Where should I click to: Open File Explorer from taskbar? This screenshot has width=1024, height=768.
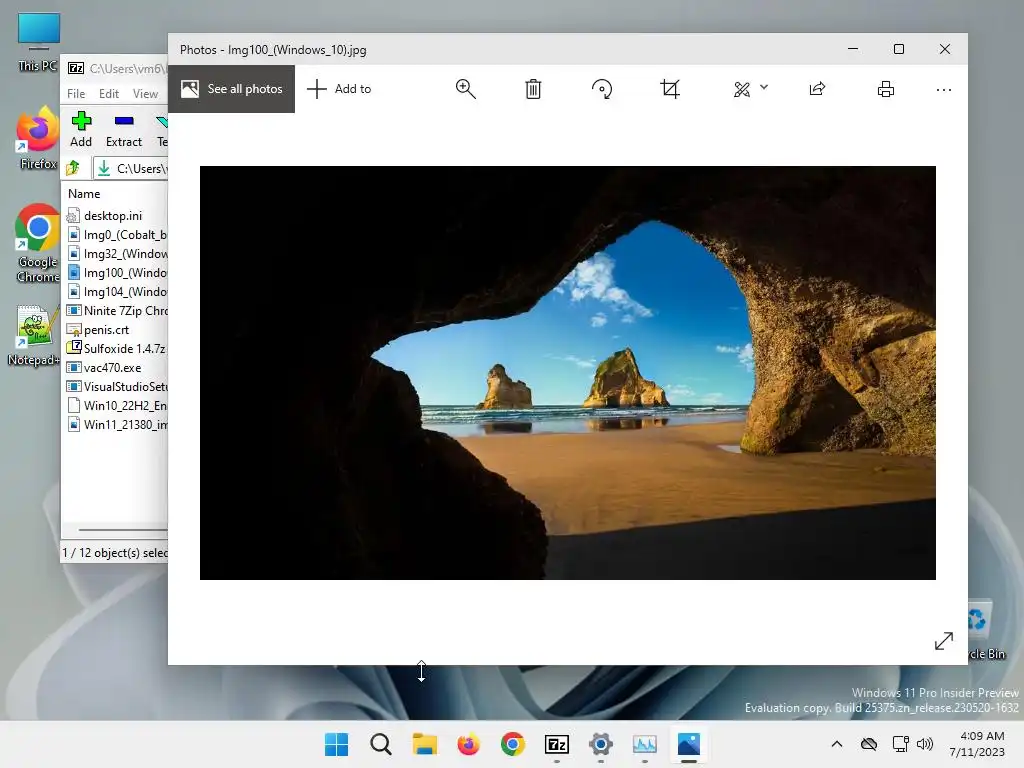(x=424, y=744)
